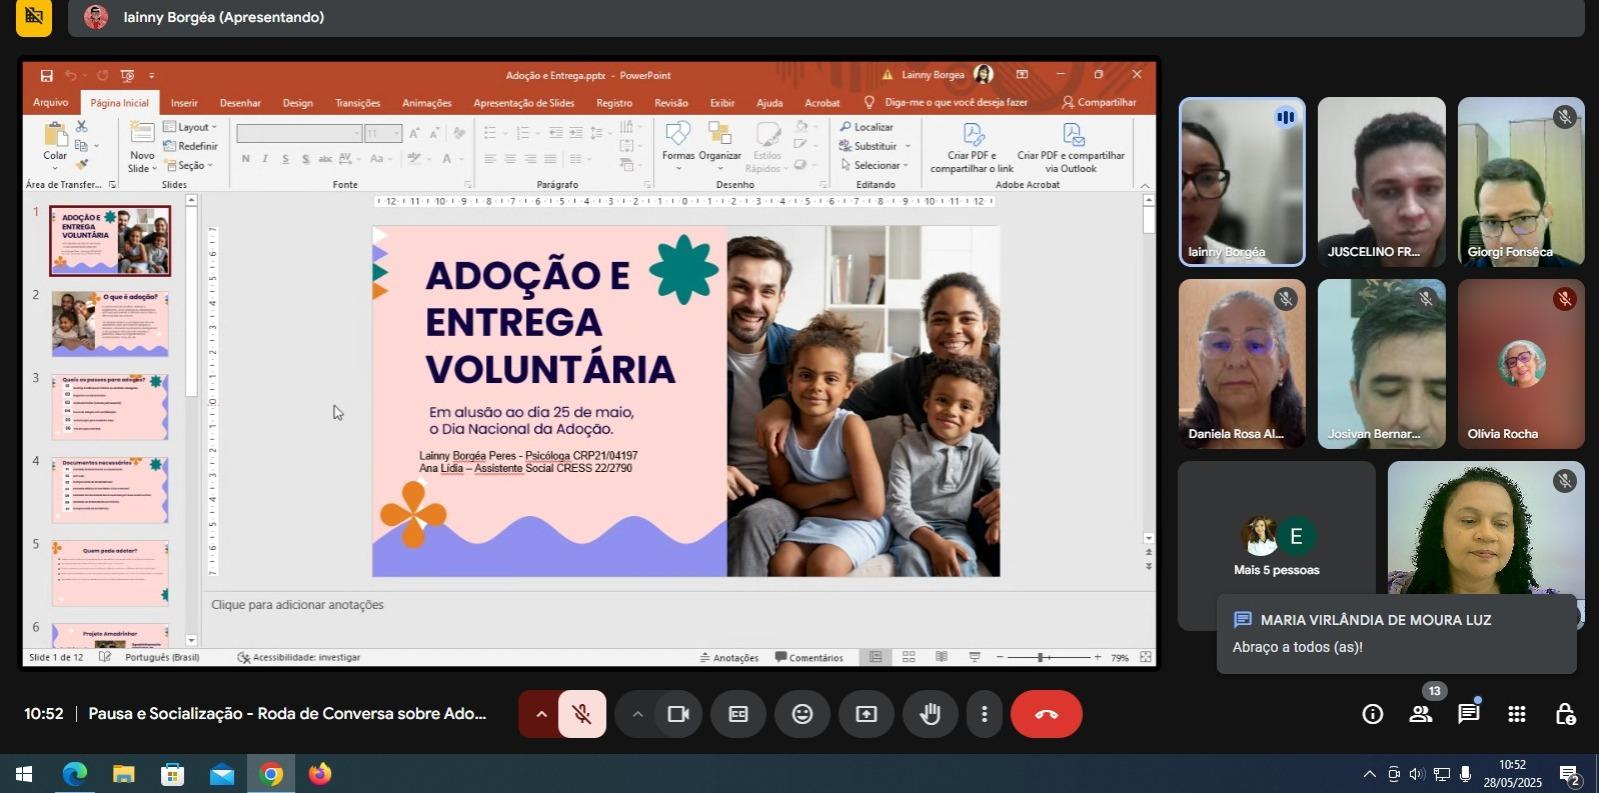
Task: Open meeting details info icon
Action: click(1372, 714)
